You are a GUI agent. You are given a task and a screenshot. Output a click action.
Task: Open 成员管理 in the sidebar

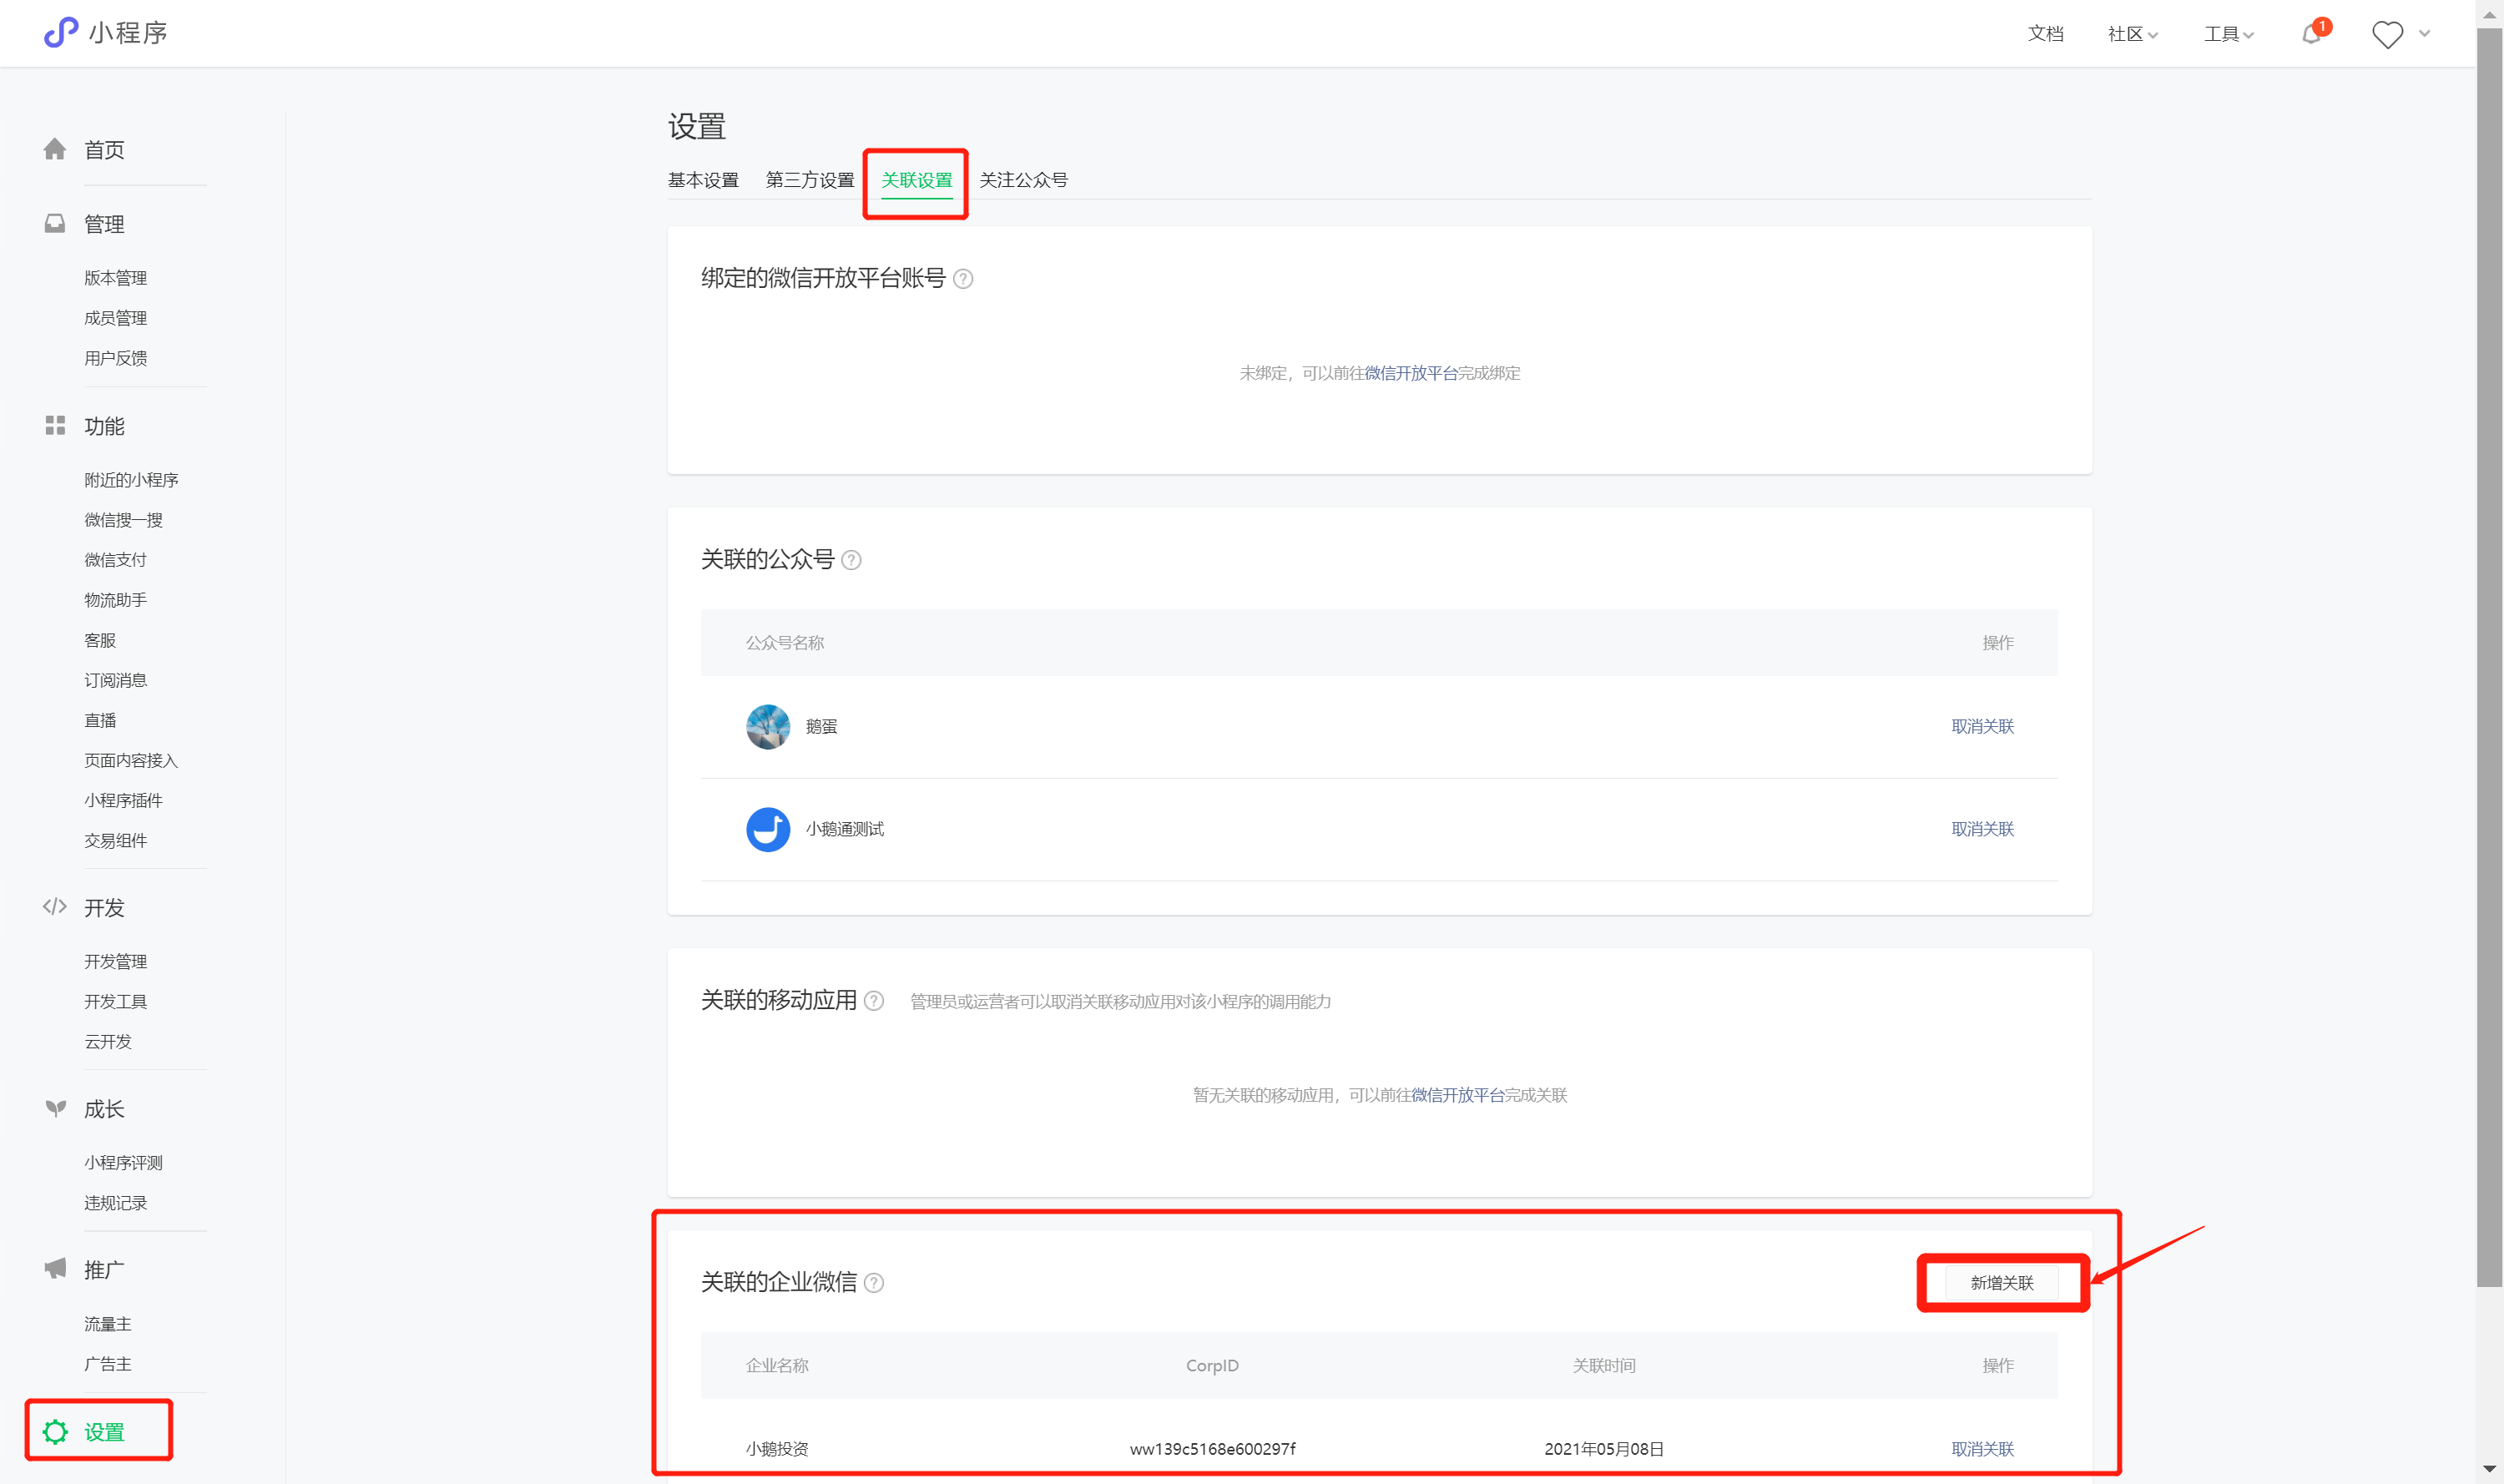(115, 318)
